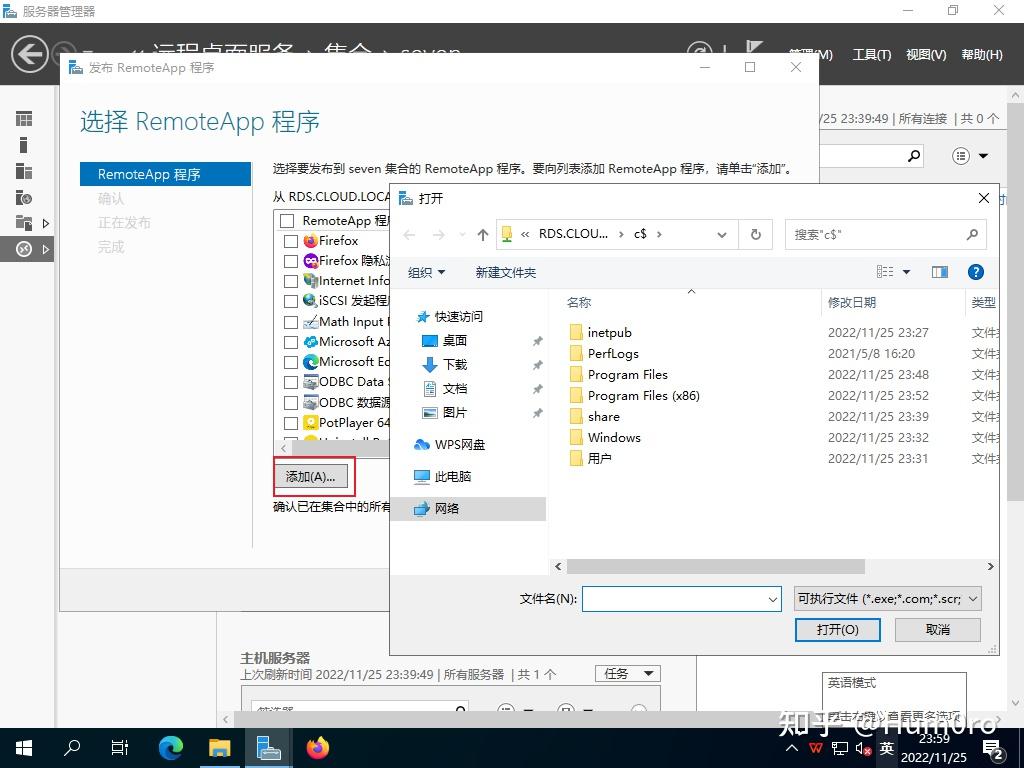Check the iSCSI 发起程序 checkbox
This screenshot has height=768, width=1024.
point(291,301)
